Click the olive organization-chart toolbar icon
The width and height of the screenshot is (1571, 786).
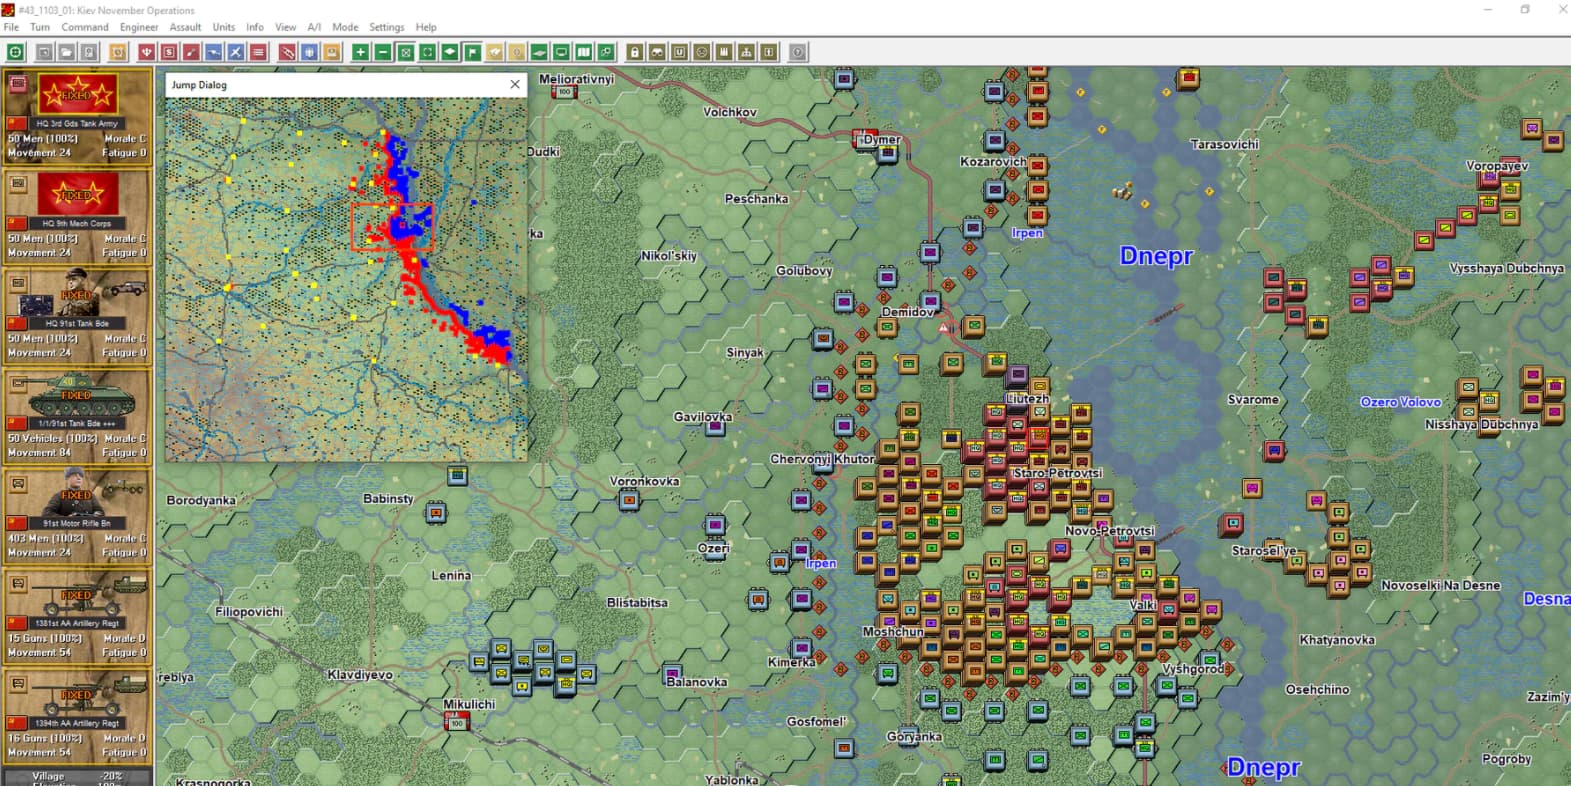pyautogui.click(x=746, y=52)
